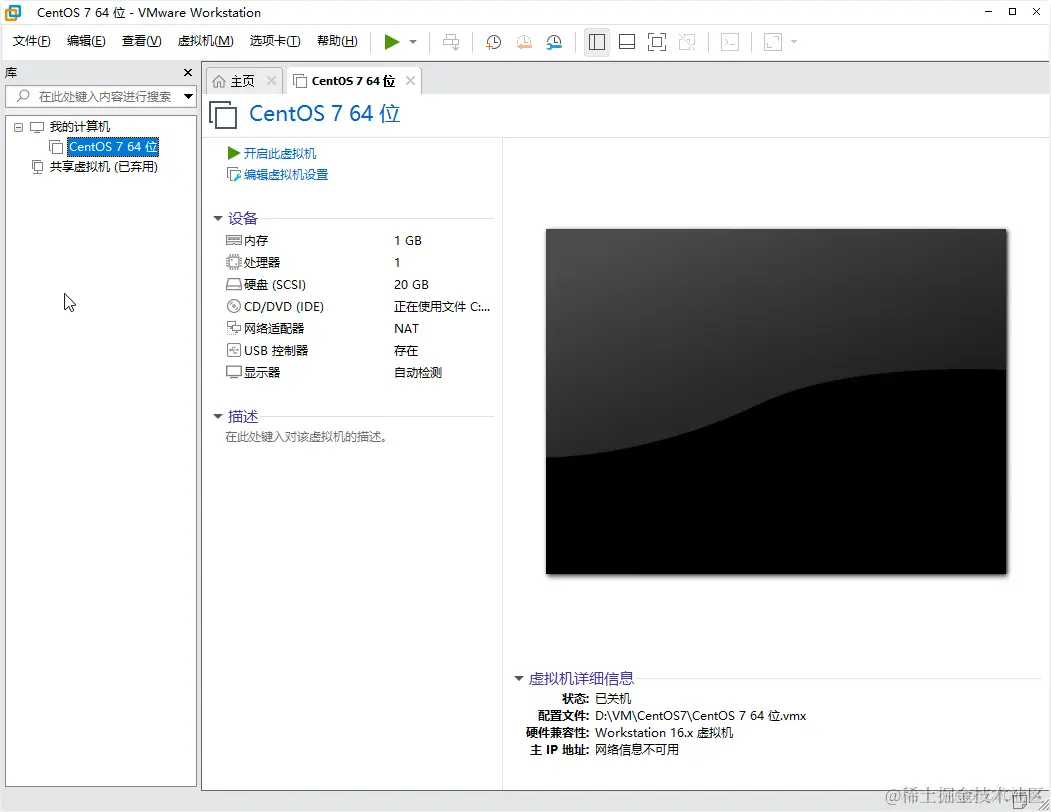Screen dimensions: 1051x812
Task: Open the 帮助(H) menu
Action: click(337, 41)
